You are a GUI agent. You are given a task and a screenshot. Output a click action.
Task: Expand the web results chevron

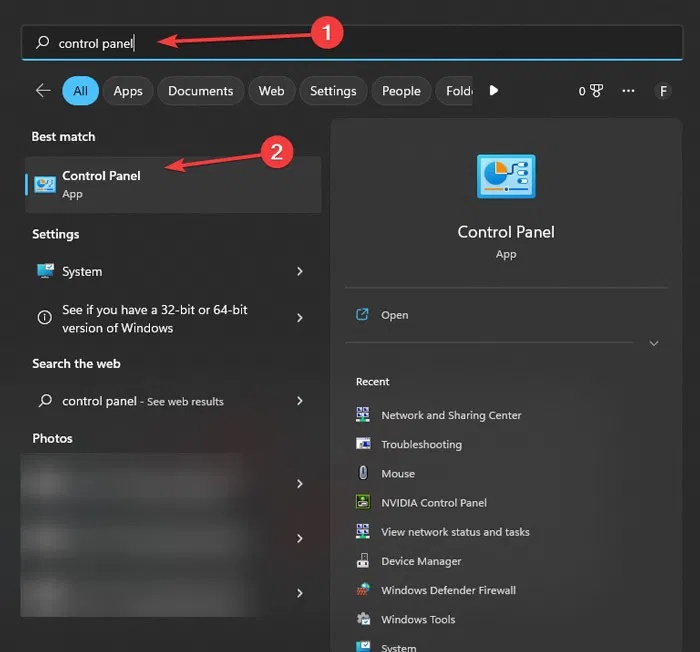pos(300,401)
